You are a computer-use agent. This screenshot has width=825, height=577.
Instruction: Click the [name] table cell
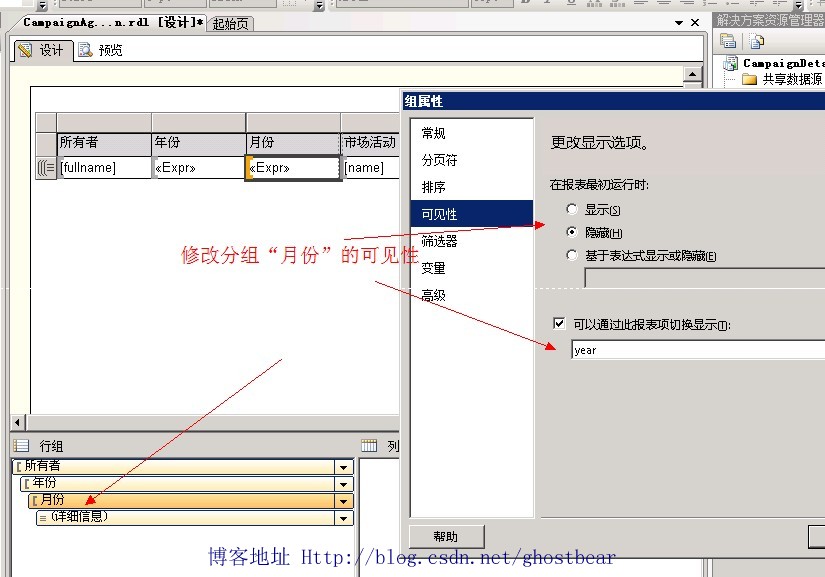pyautogui.click(x=371, y=168)
